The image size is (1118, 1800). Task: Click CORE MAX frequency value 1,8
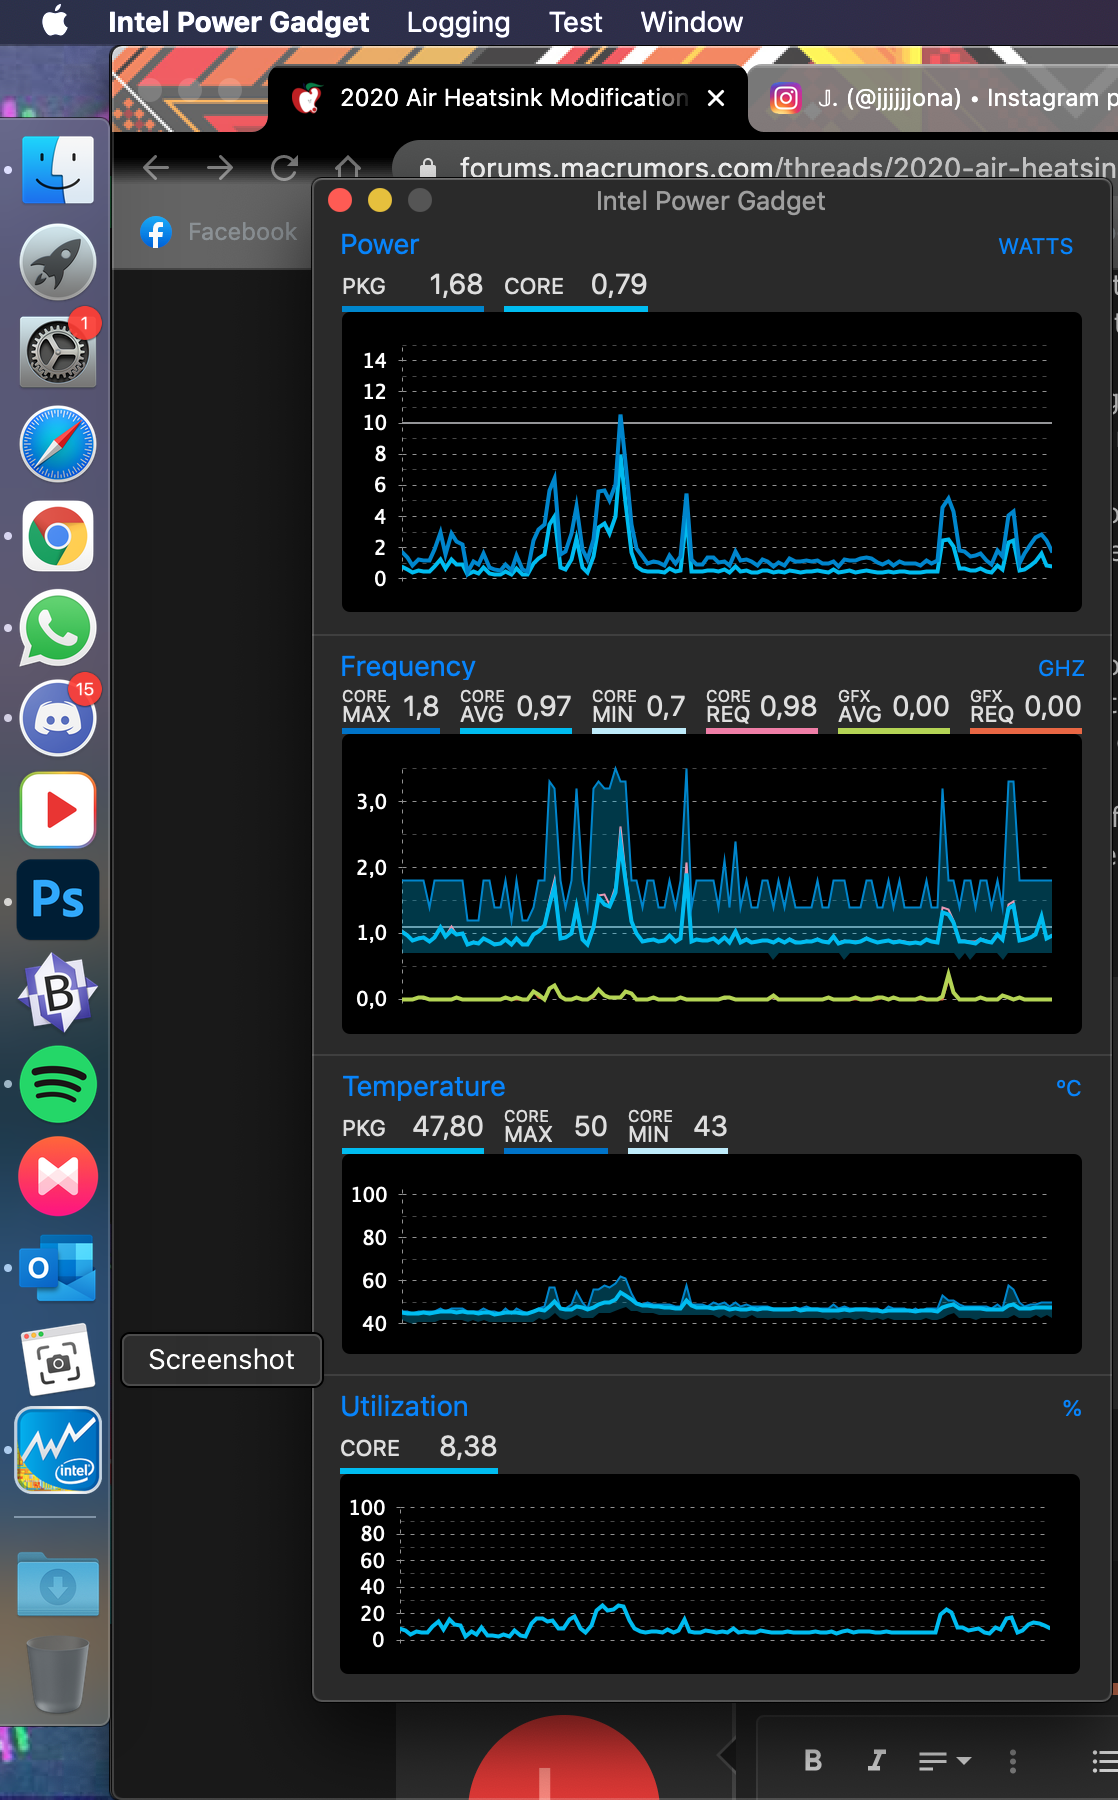[x=421, y=707]
